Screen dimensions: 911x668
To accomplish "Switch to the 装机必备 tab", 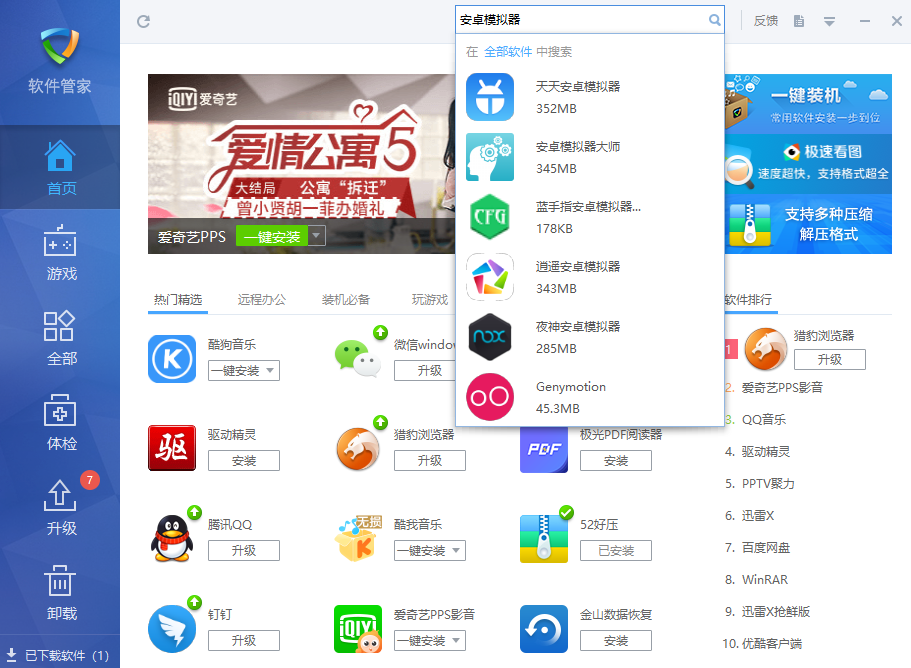I will [x=346, y=300].
